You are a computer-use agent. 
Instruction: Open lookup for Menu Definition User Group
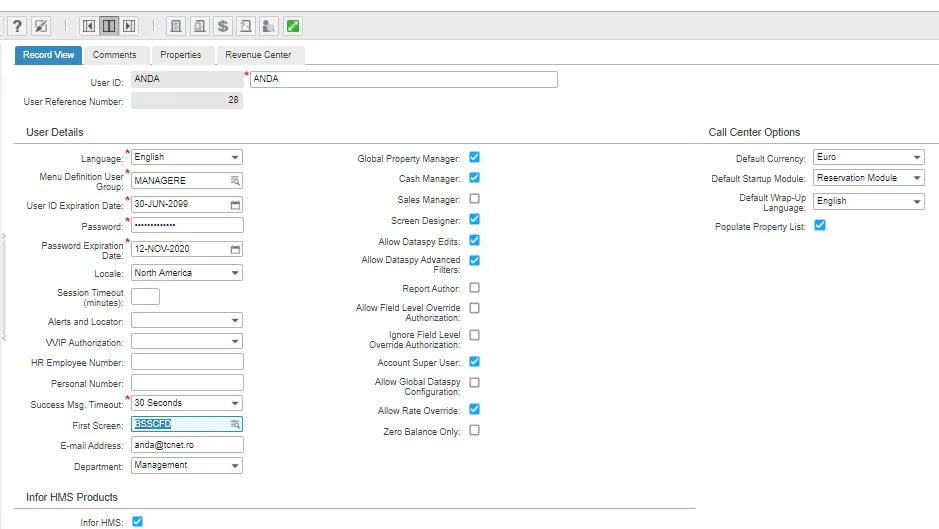(235, 180)
